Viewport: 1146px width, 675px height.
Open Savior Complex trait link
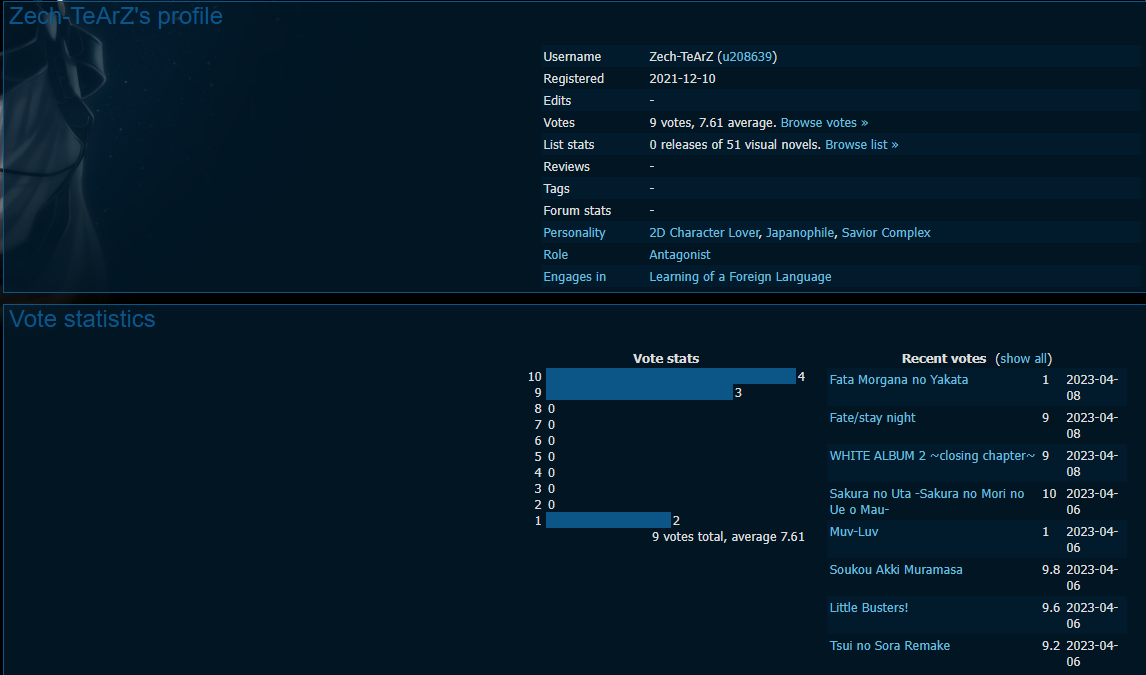[886, 232]
